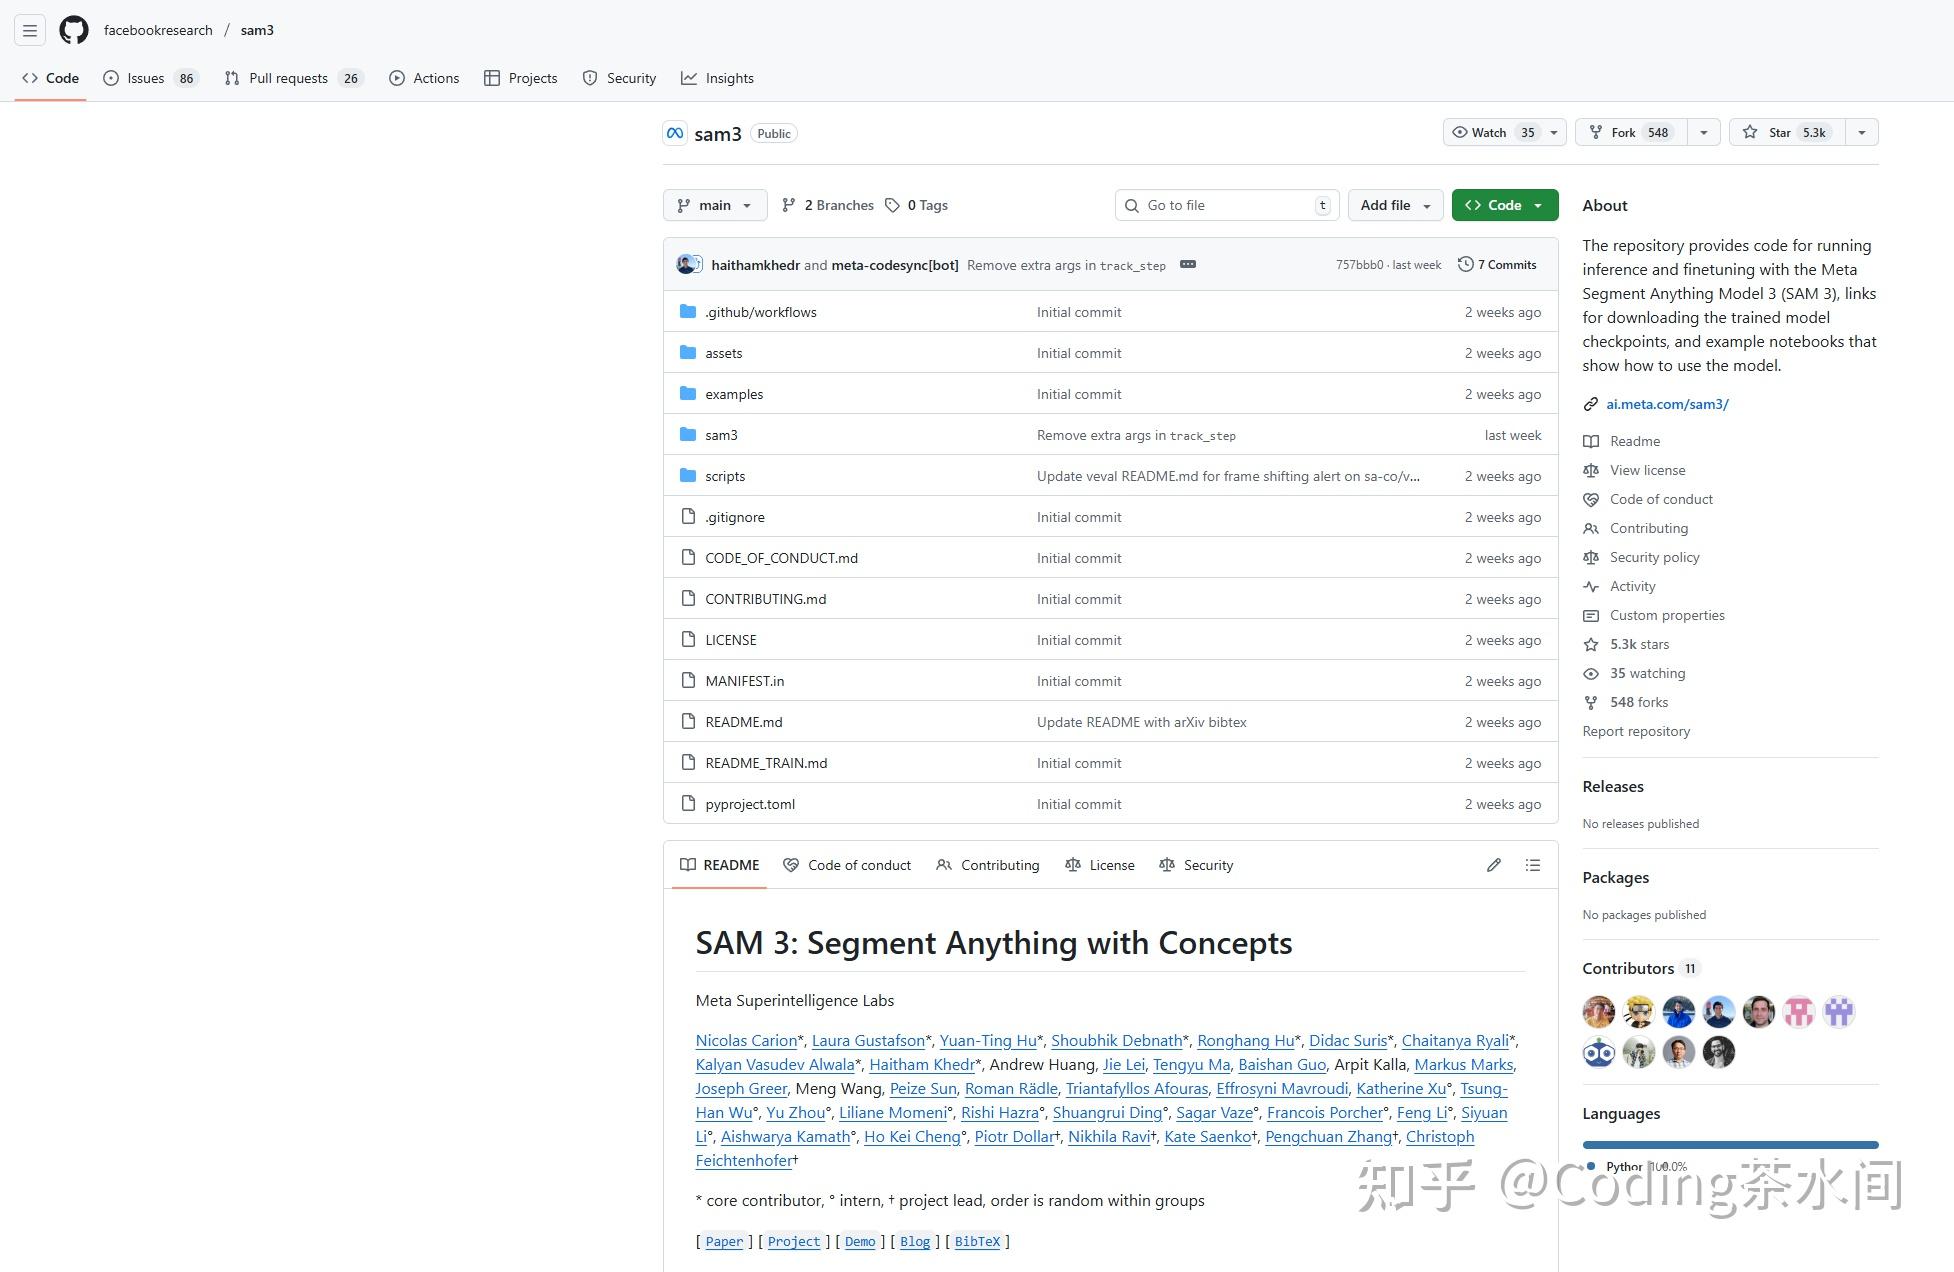Click the README edit pencil icon
The height and width of the screenshot is (1272, 1954).
pos(1493,865)
